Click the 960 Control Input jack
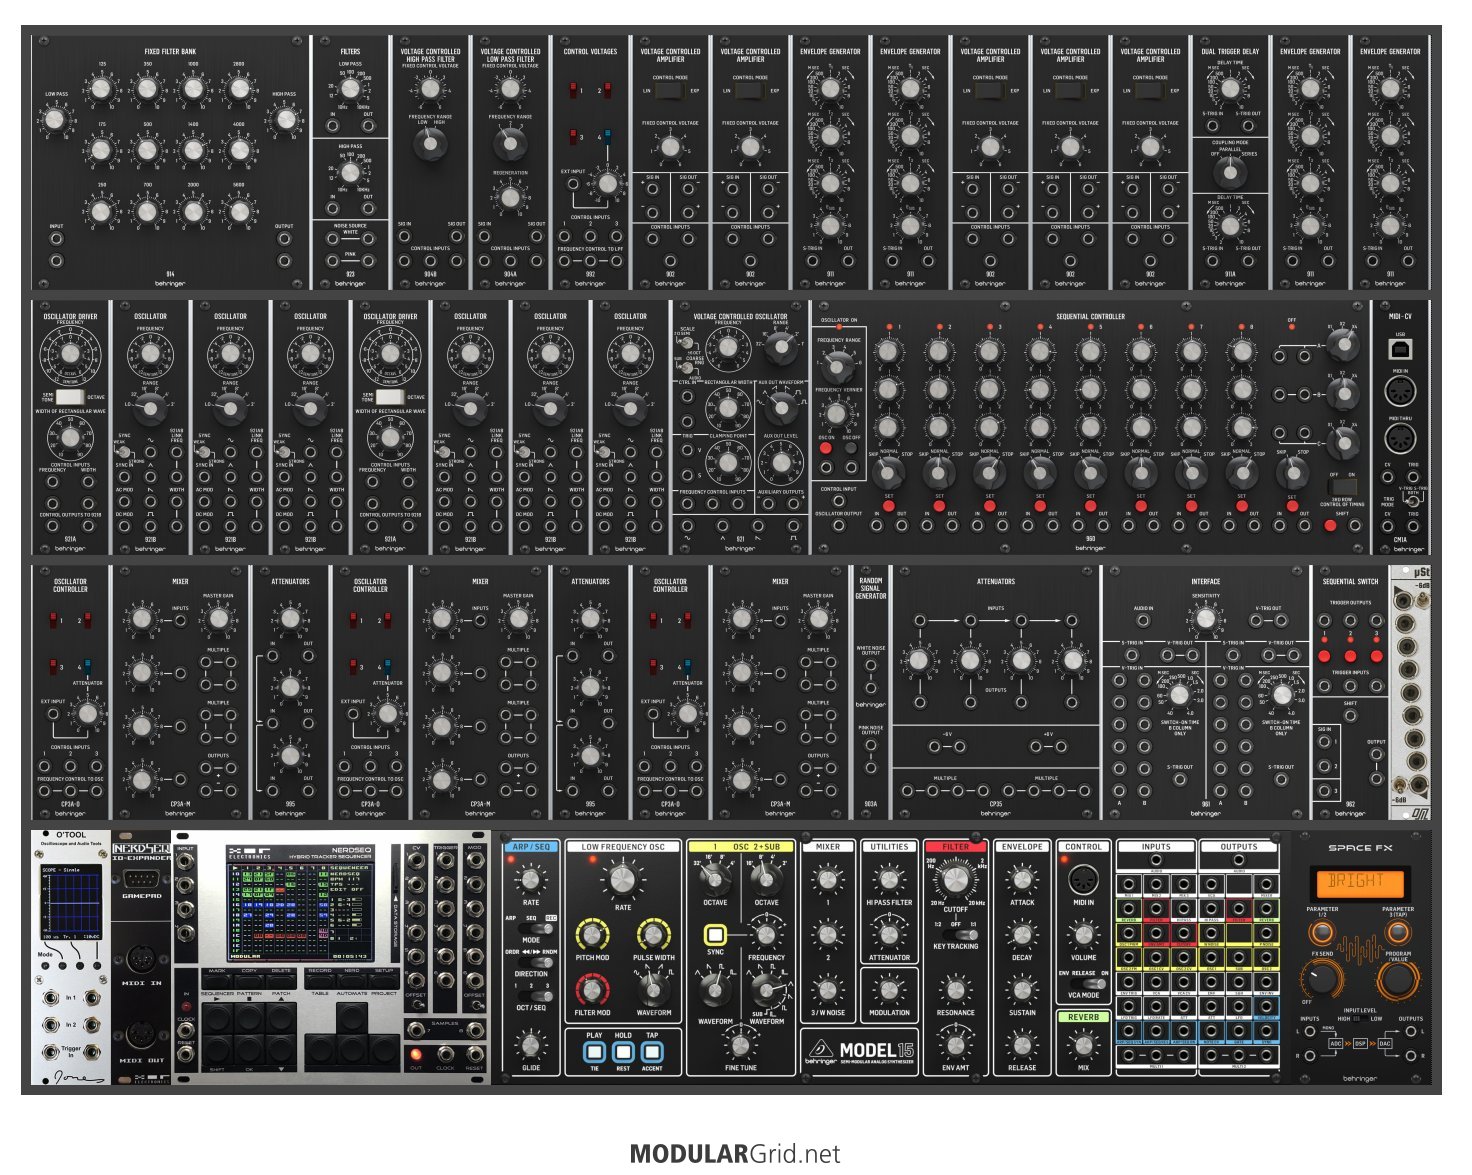Screen dimensions: 1472x1175 point(838,501)
